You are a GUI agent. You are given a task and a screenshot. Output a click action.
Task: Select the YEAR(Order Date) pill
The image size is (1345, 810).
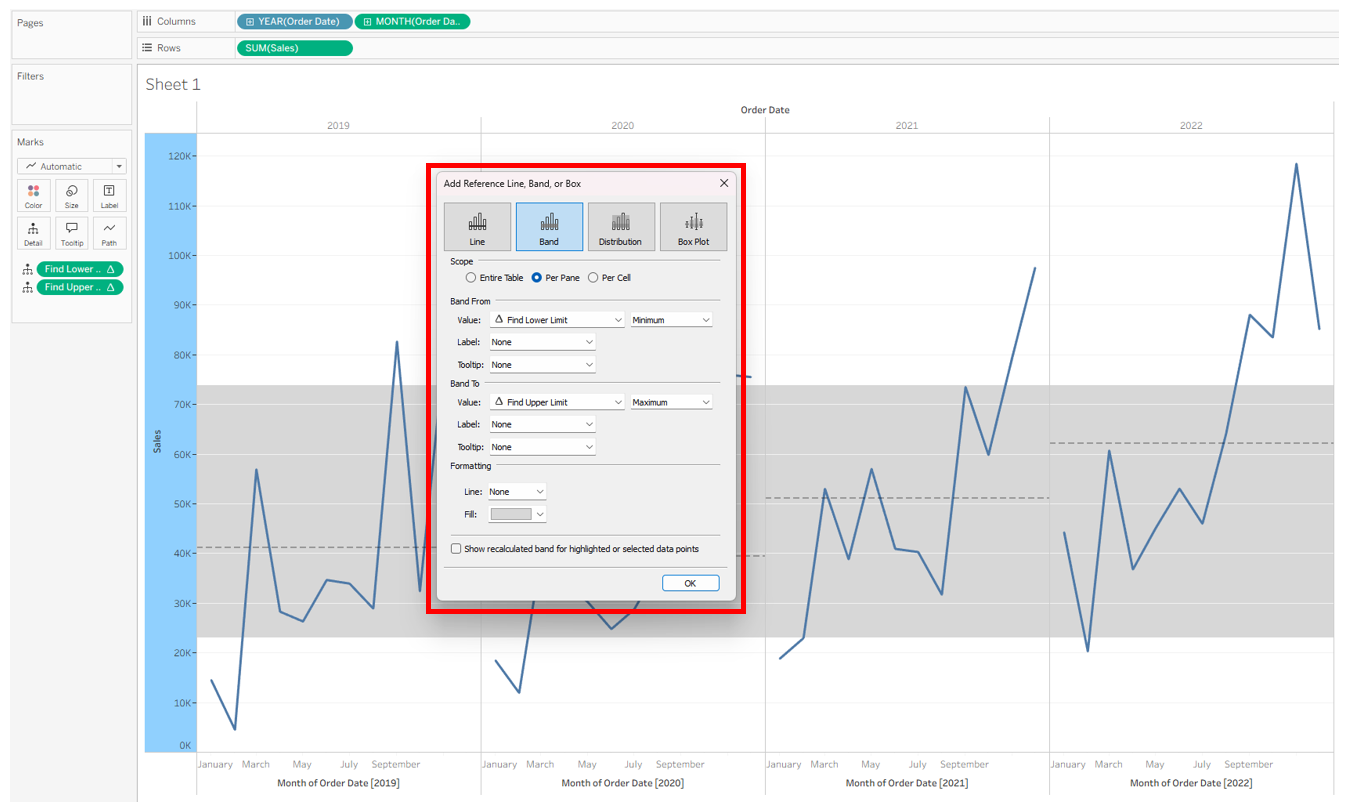point(294,21)
